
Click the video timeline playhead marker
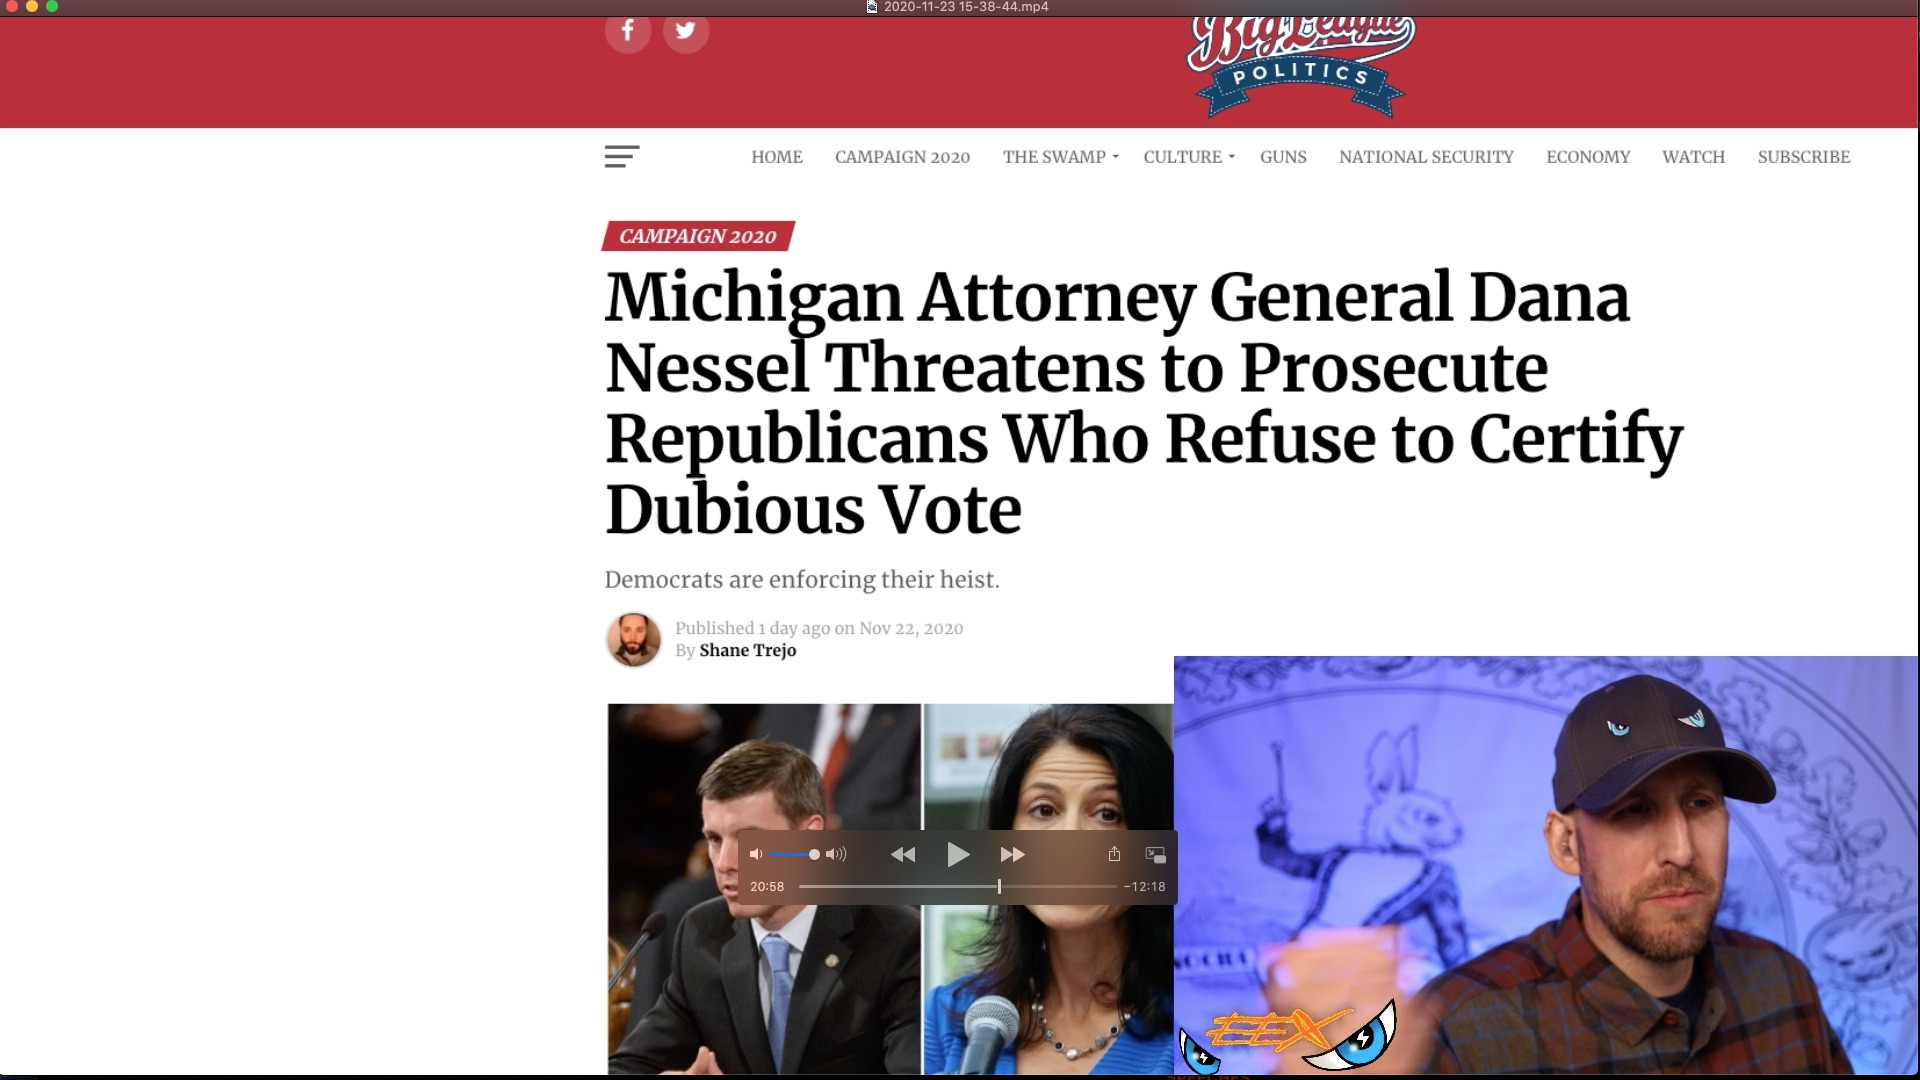999,886
